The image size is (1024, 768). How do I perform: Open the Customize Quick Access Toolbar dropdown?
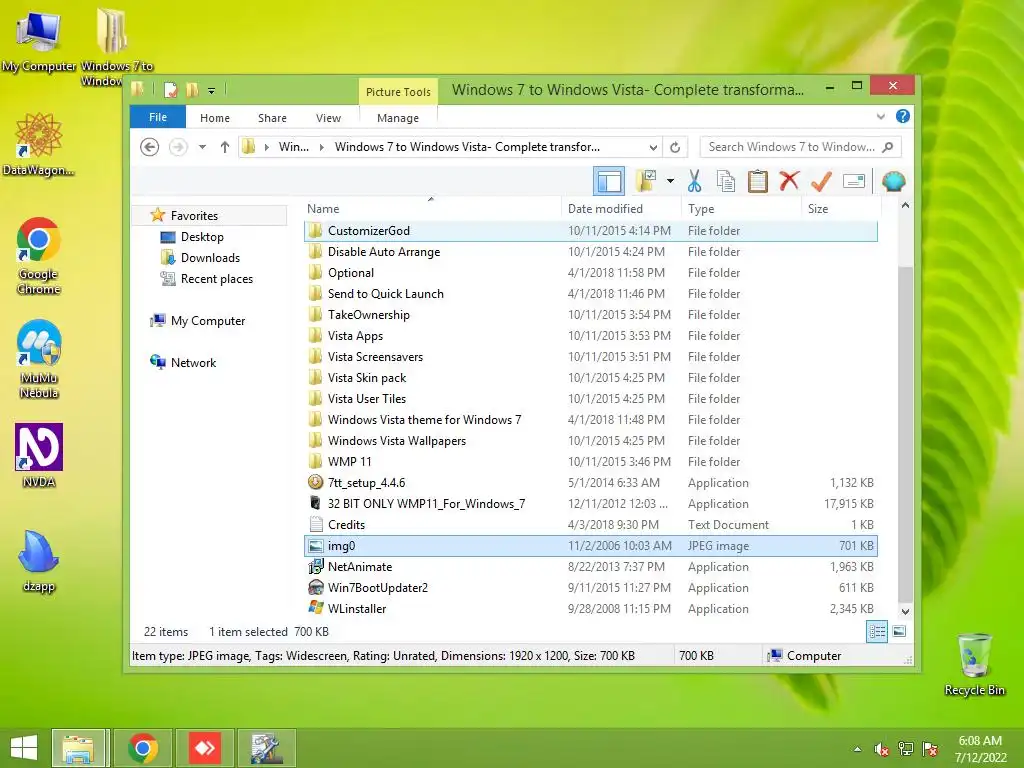[x=212, y=91]
